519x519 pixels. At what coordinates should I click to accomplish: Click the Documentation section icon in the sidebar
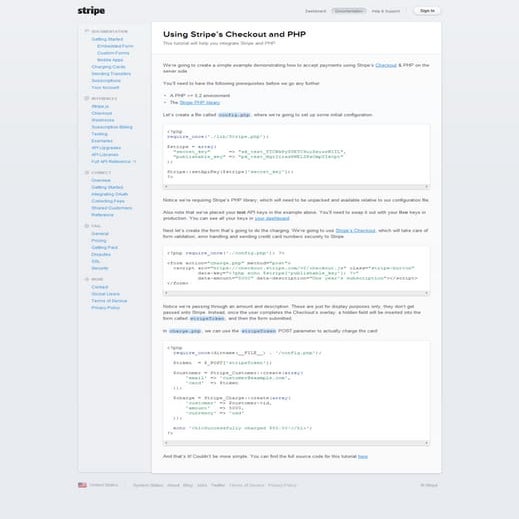tap(87, 31)
